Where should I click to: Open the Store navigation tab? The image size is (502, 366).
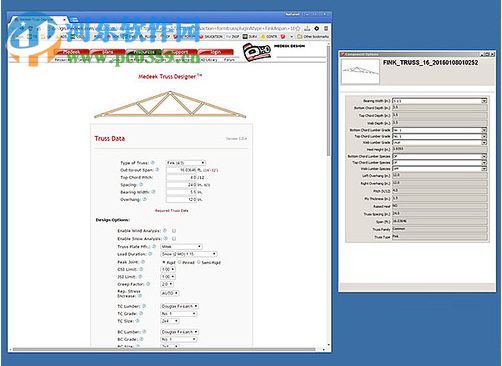[x=107, y=52]
